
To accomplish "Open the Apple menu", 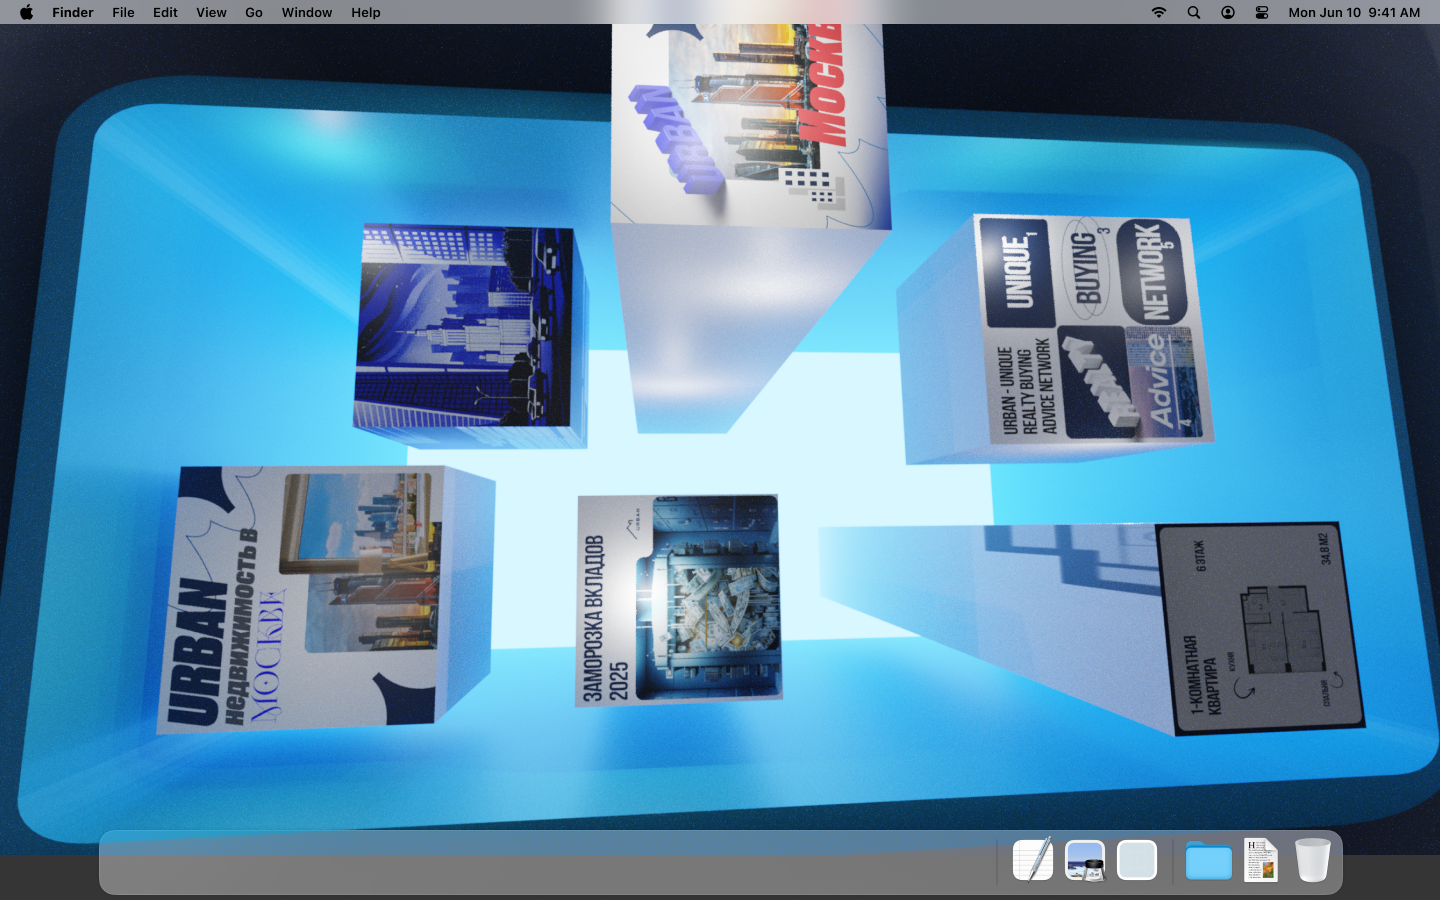I will [x=27, y=12].
